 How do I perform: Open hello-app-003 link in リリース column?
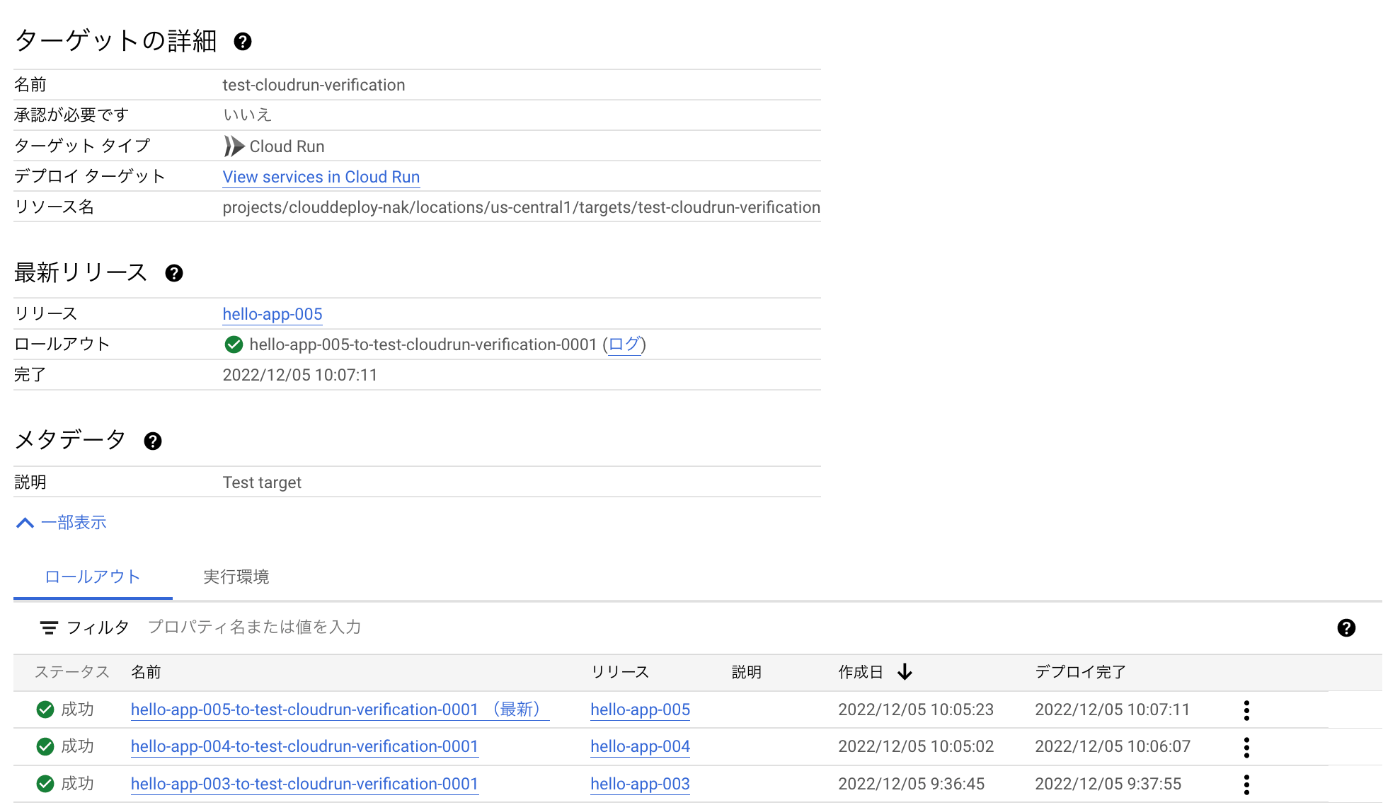coord(640,784)
